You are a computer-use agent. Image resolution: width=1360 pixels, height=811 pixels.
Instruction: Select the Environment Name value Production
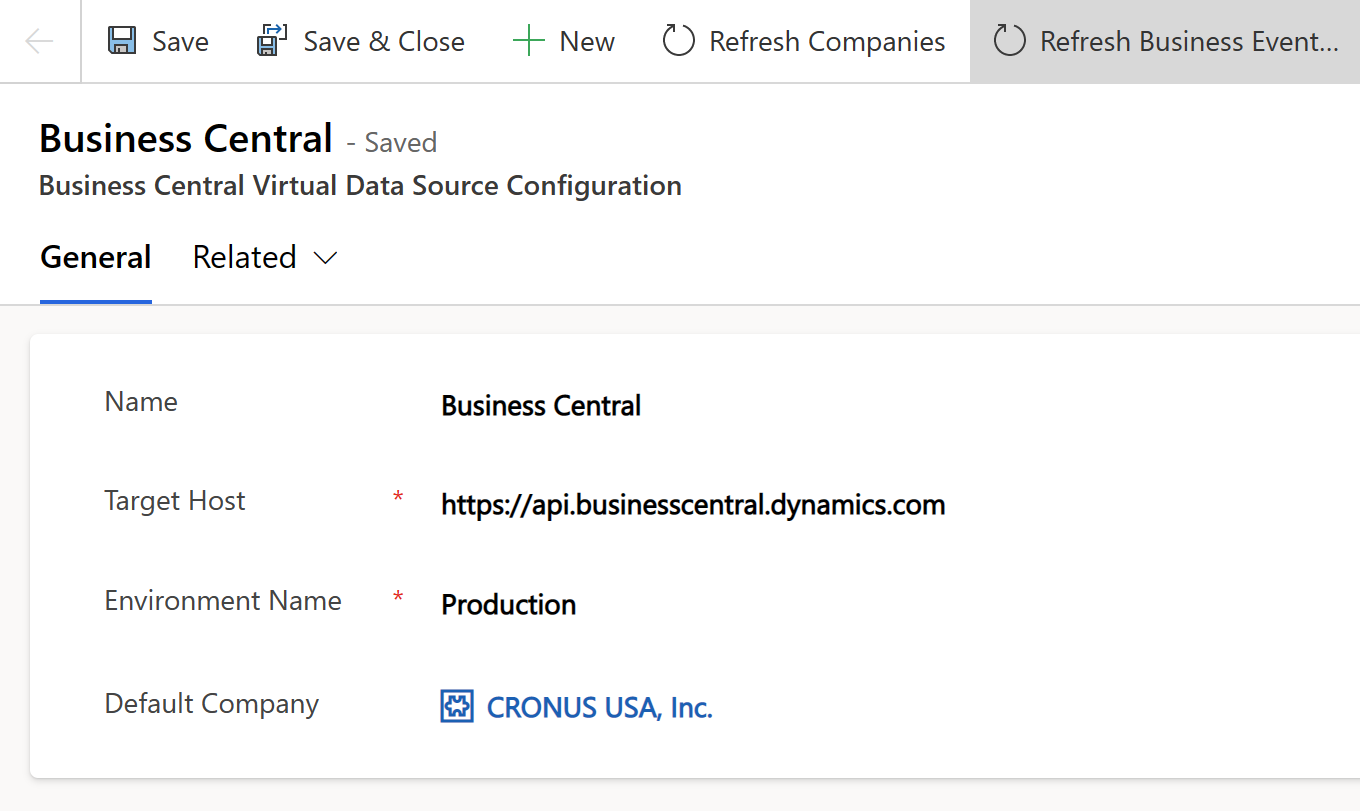(508, 604)
